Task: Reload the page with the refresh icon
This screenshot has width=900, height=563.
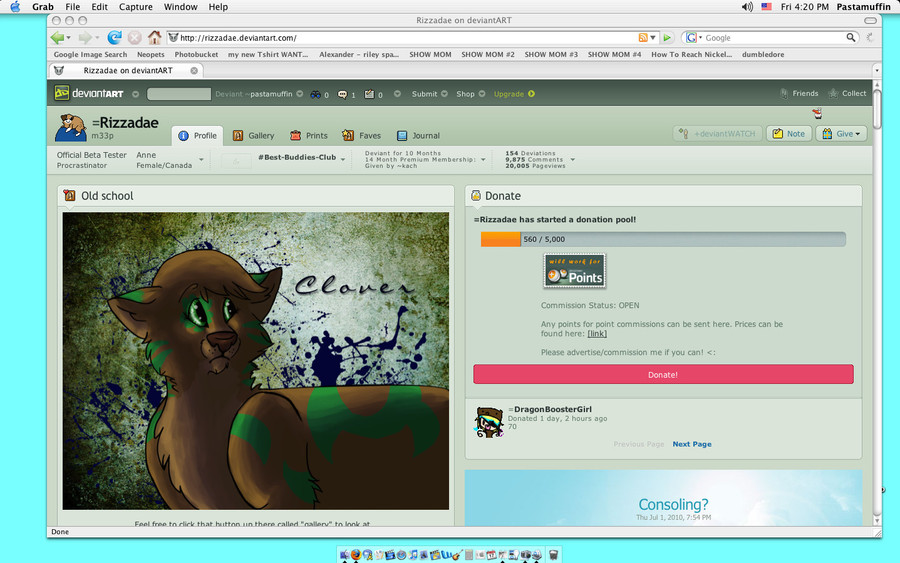Action: point(114,38)
